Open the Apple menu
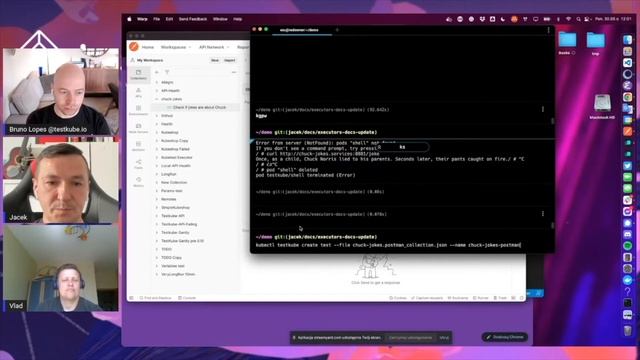The height and width of the screenshot is (360, 640). click(x=130, y=19)
